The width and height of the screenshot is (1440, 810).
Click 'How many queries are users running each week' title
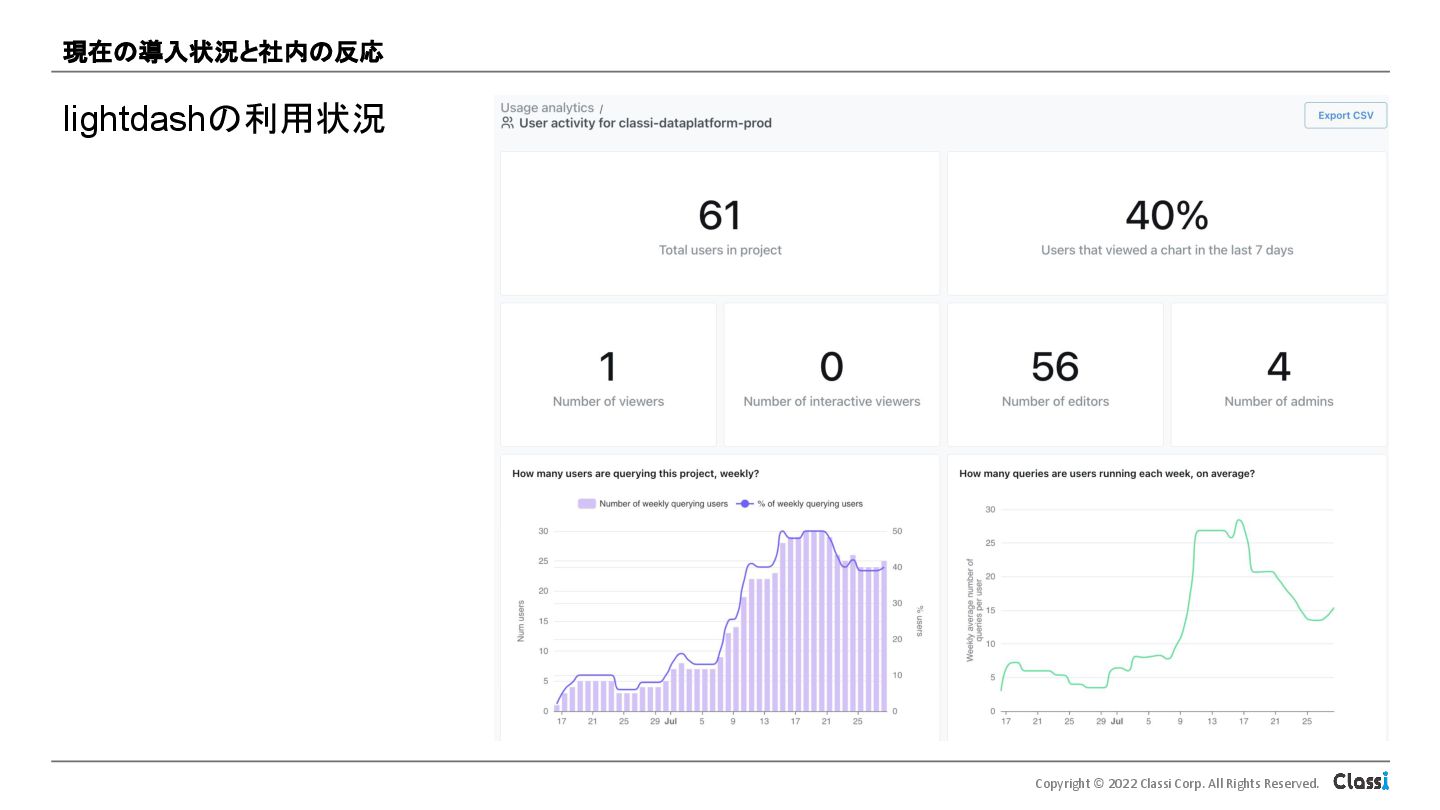[x=1107, y=474]
